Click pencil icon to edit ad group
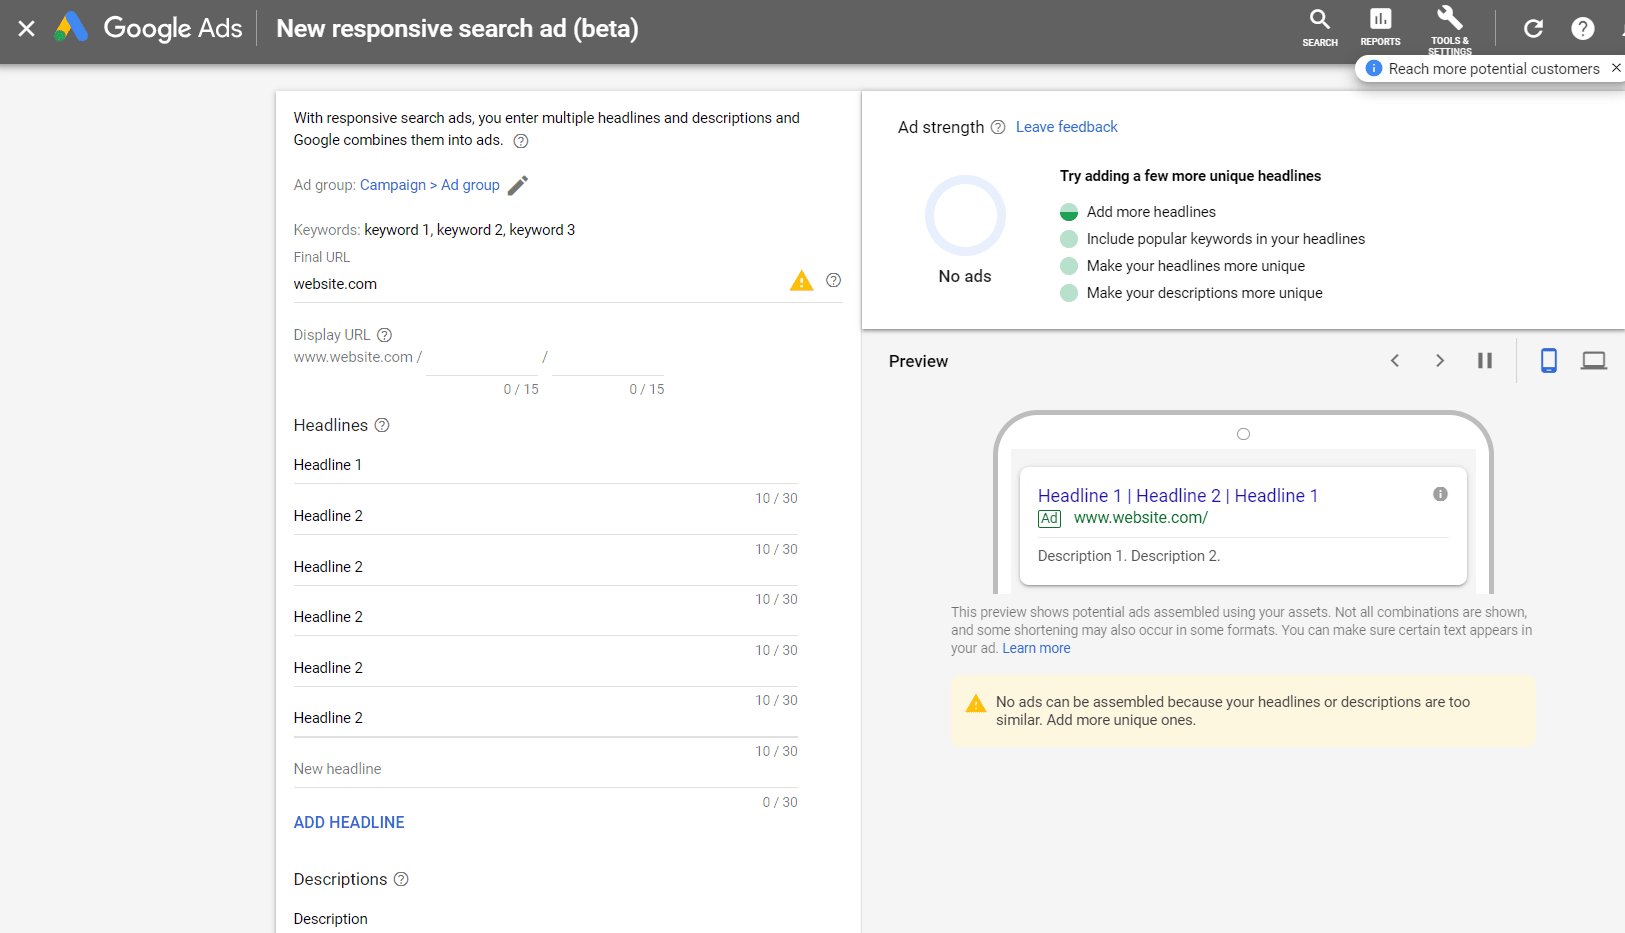 click(x=517, y=185)
